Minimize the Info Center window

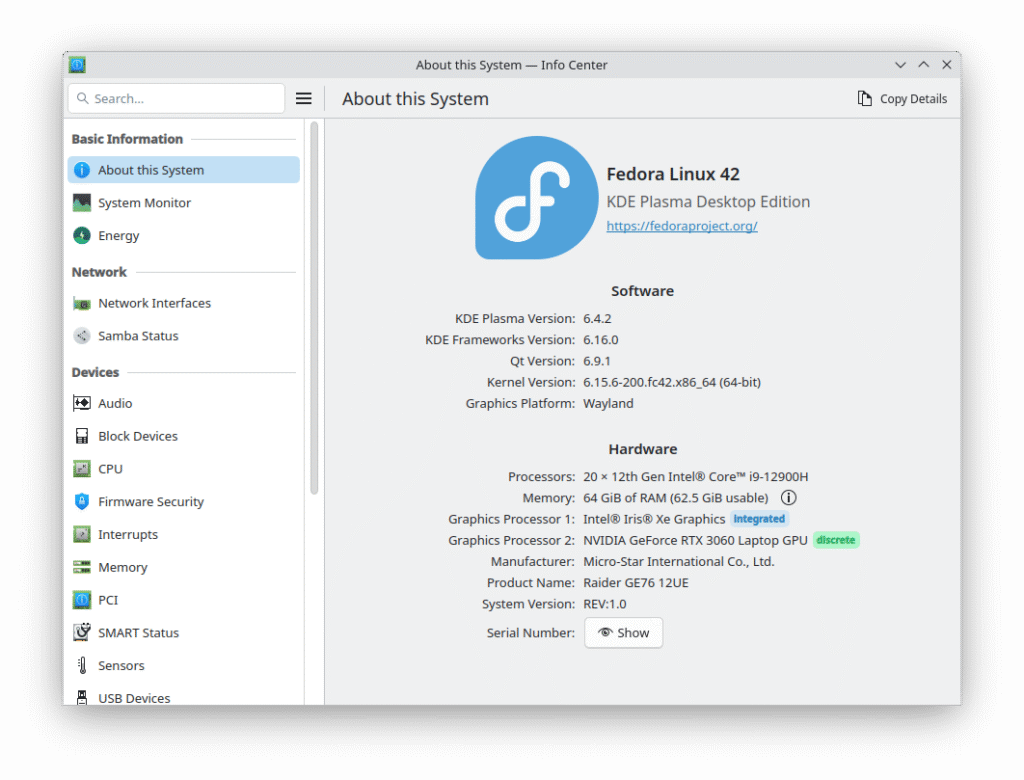[900, 65]
